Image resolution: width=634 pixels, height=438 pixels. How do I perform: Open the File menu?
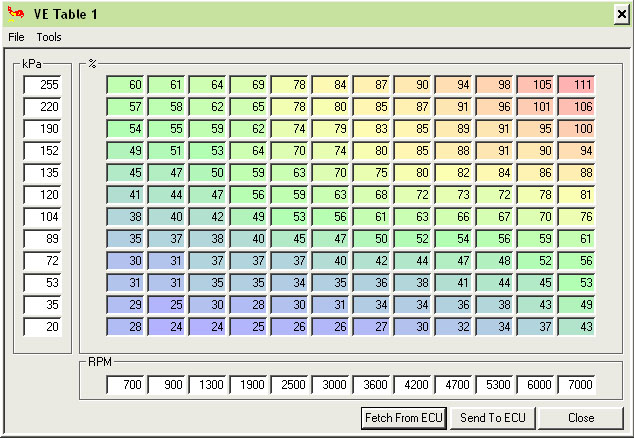point(16,37)
